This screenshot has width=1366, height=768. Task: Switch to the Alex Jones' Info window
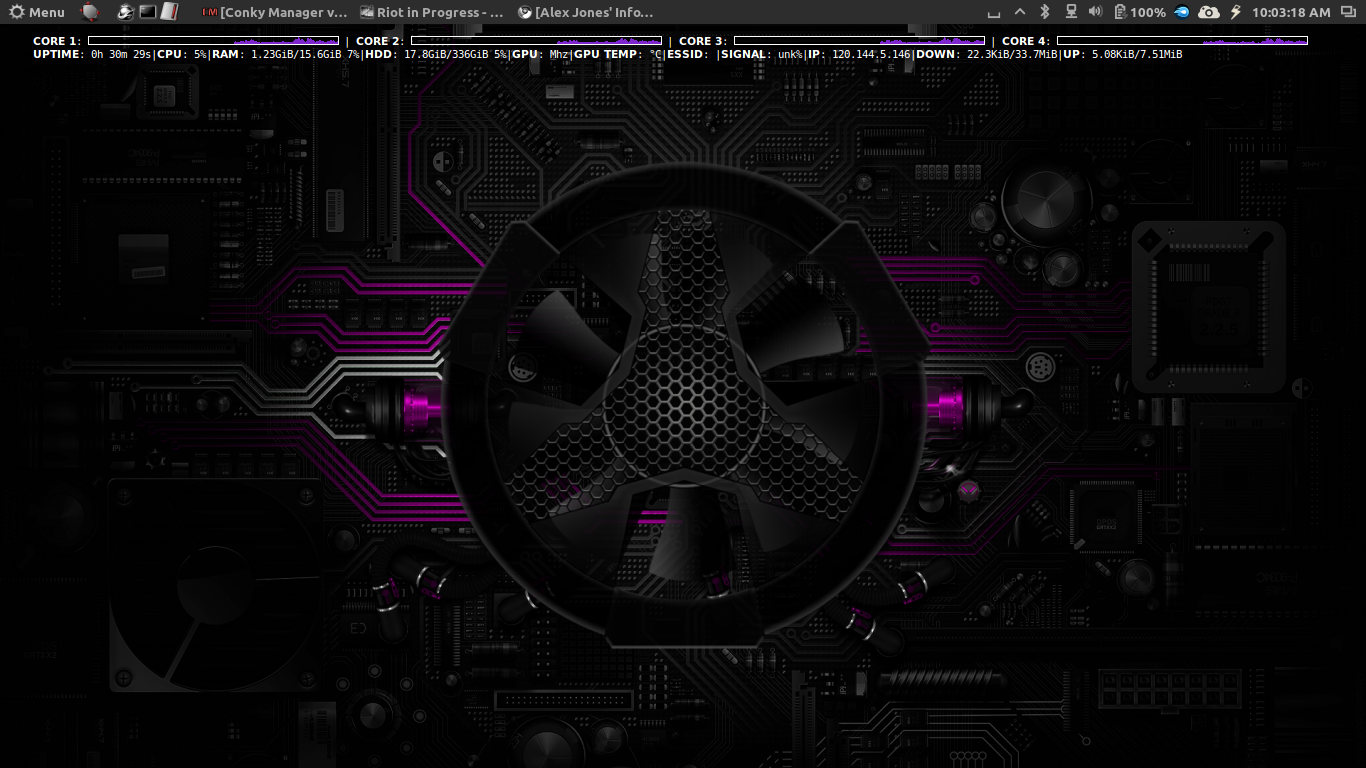click(x=586, y=12)
